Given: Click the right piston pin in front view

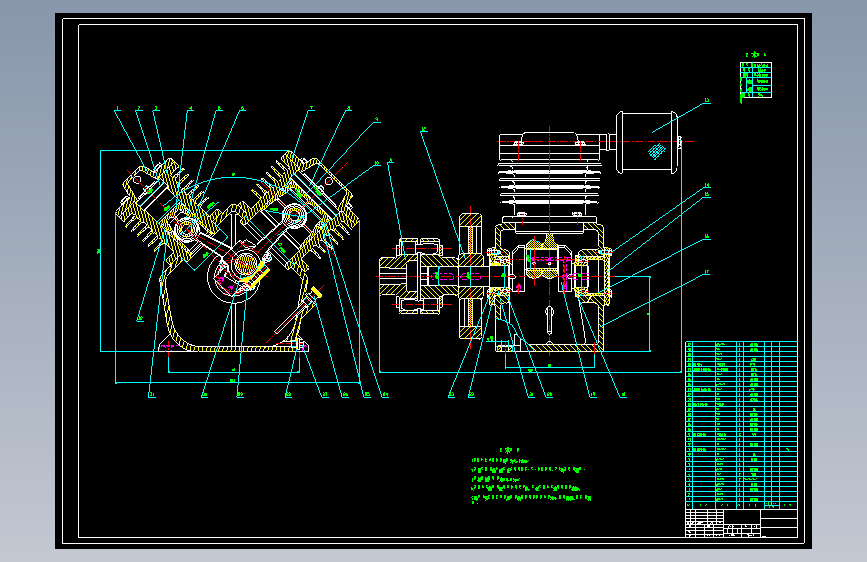Looking at the screenshot, I should [294, 215].
